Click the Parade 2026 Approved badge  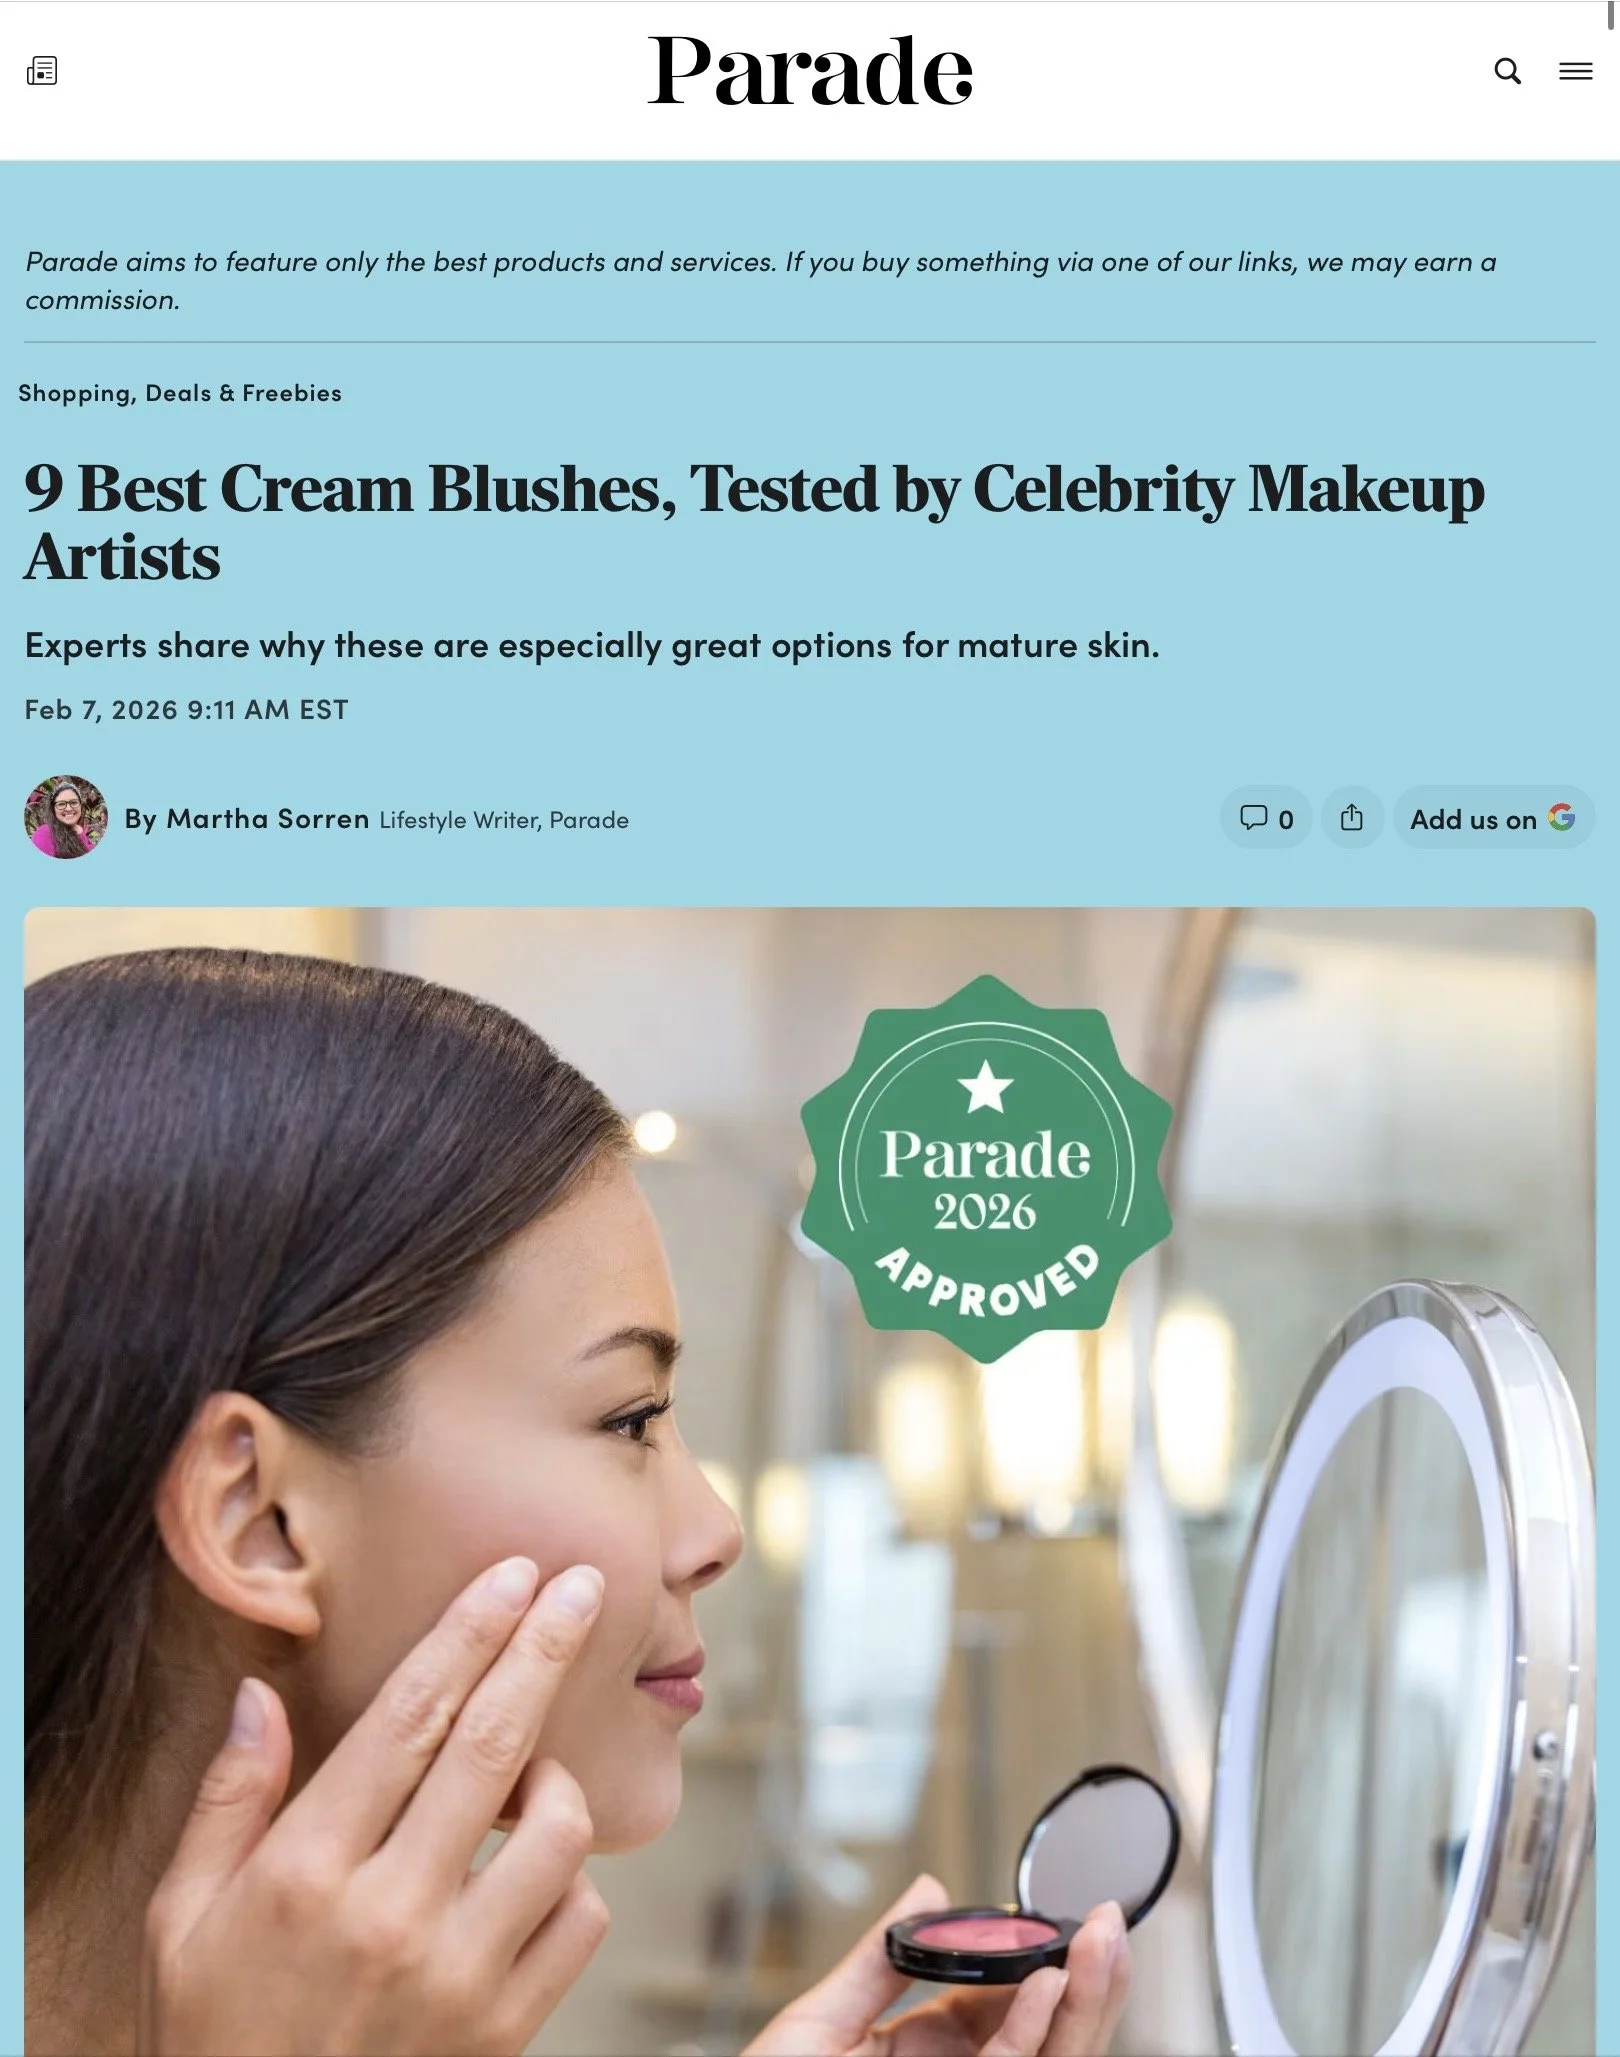coord(986,1168)
